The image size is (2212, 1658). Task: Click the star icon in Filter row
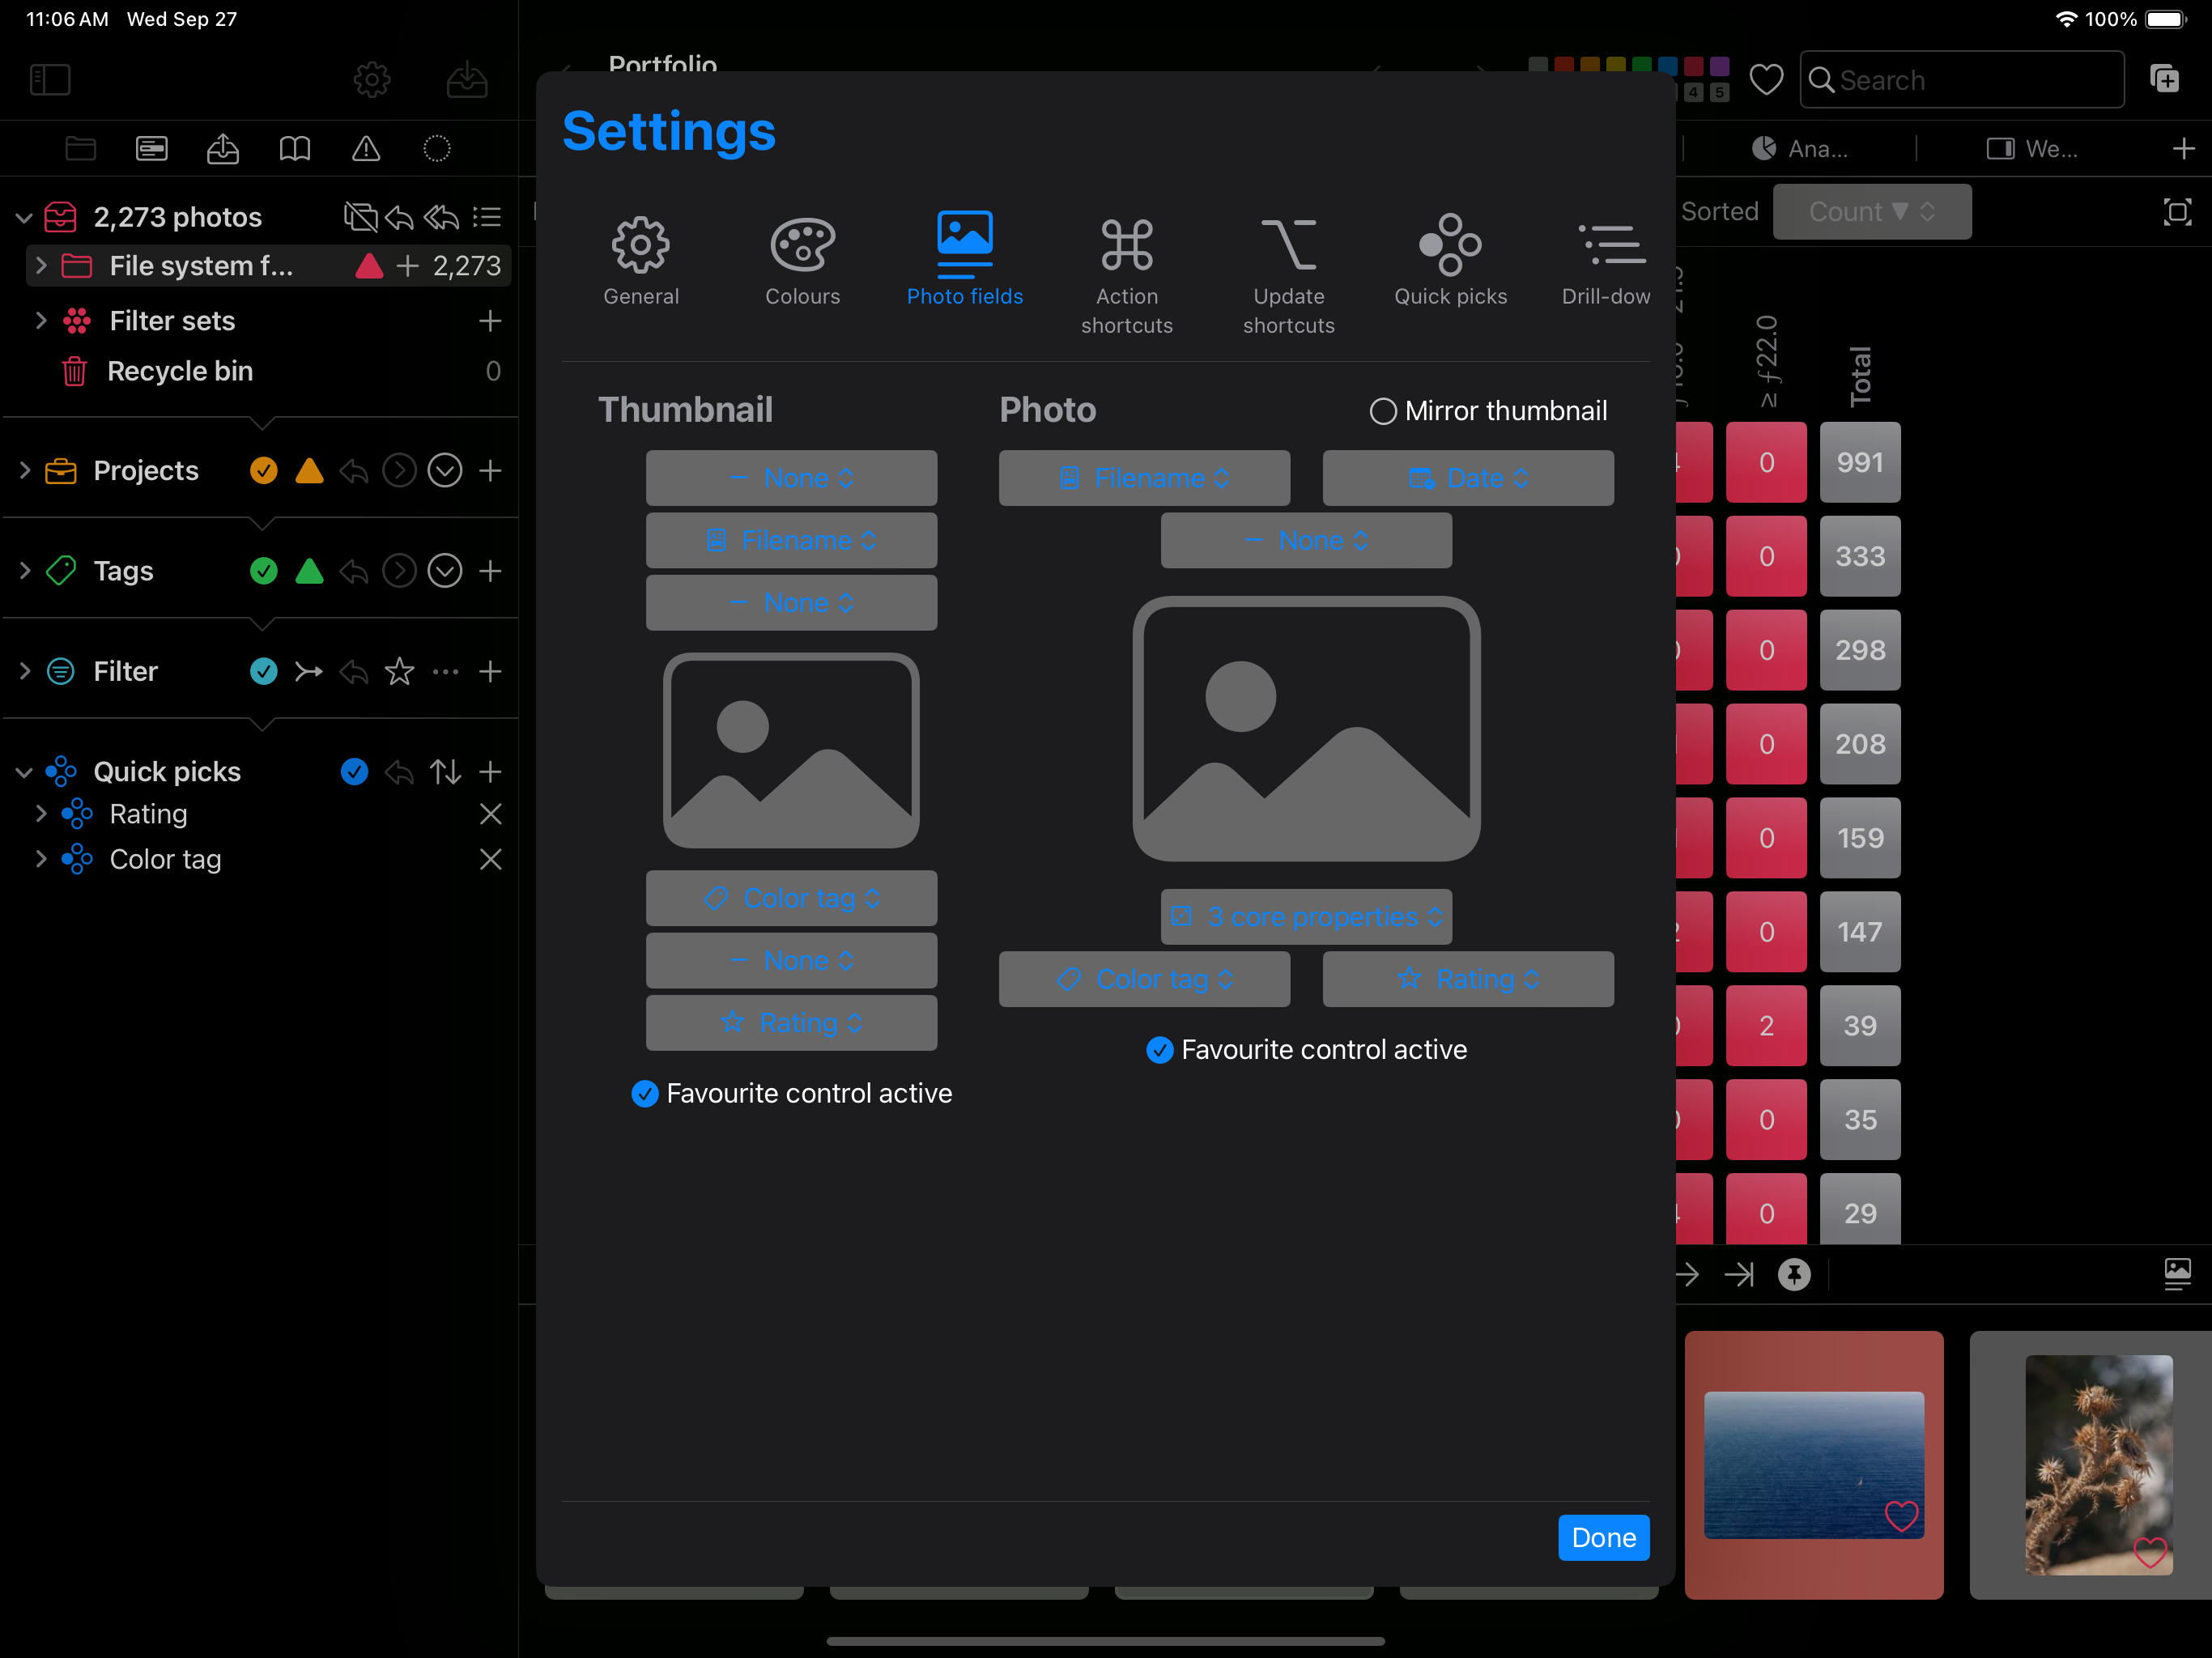pos(399,671)
